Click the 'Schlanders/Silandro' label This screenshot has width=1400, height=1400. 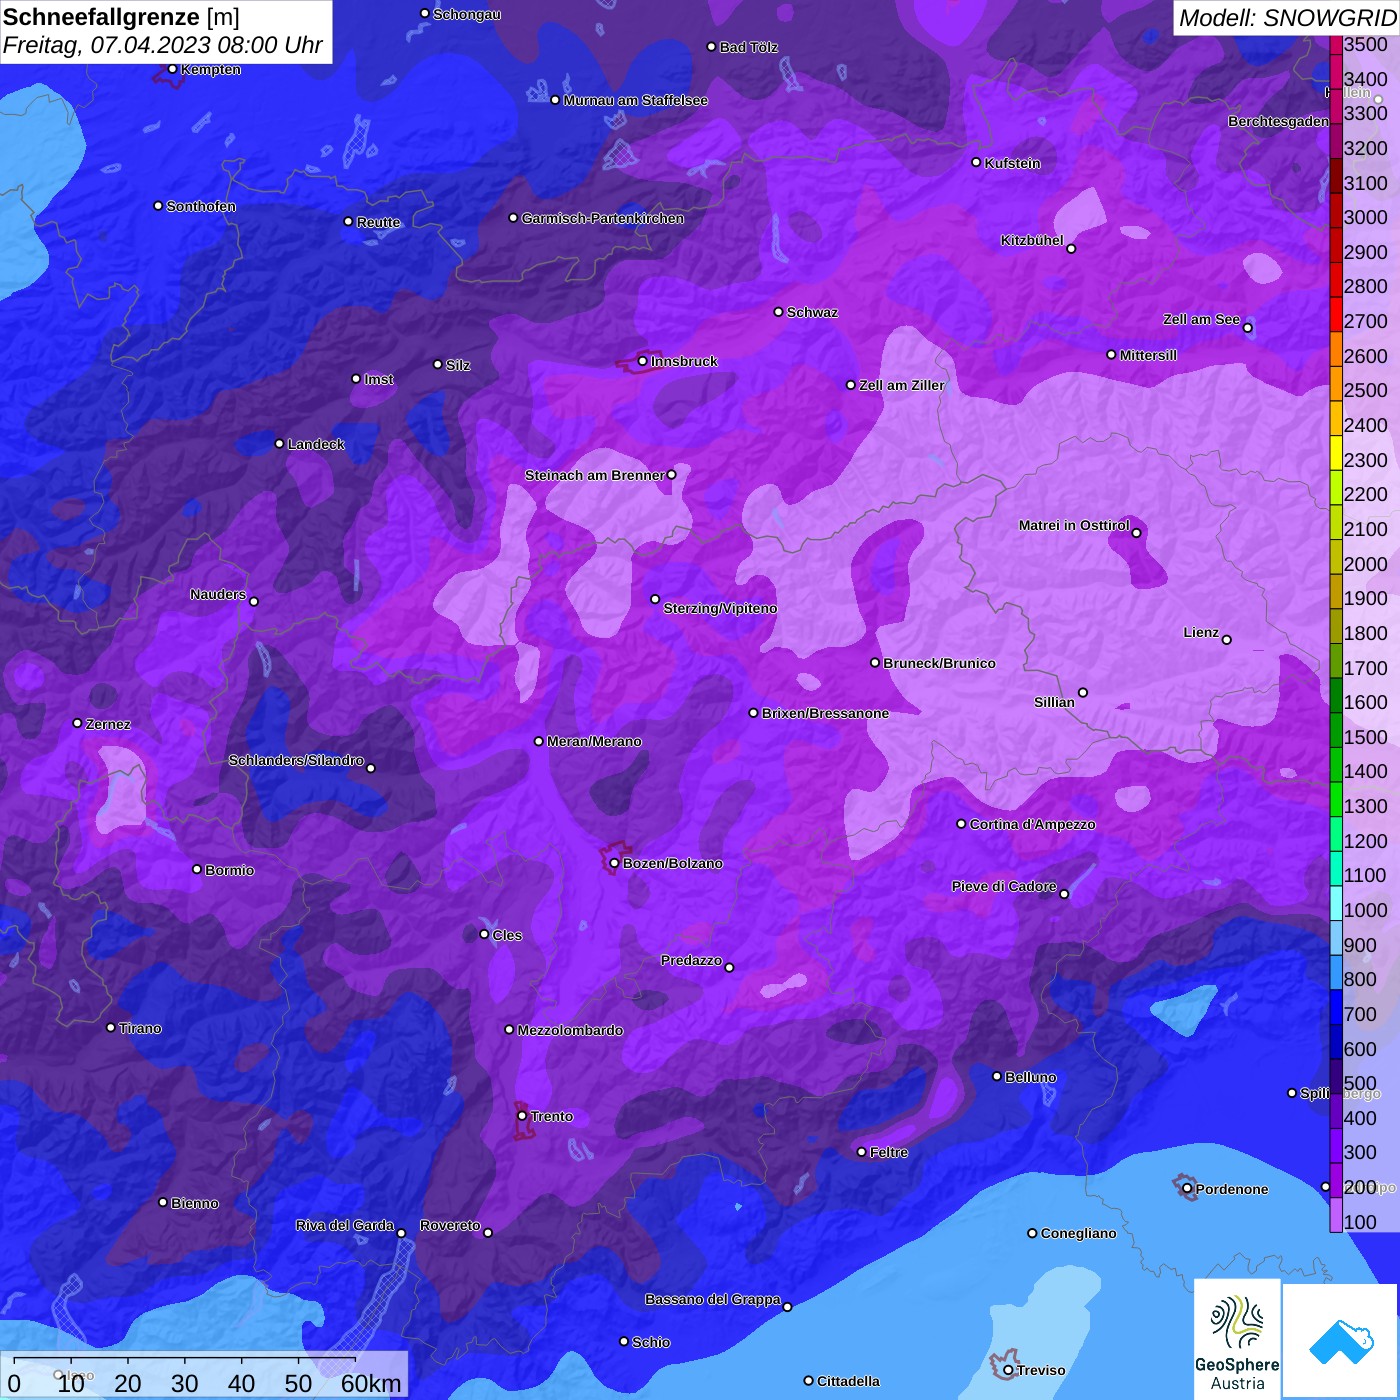pyautogui.click(x=296, y=760)
